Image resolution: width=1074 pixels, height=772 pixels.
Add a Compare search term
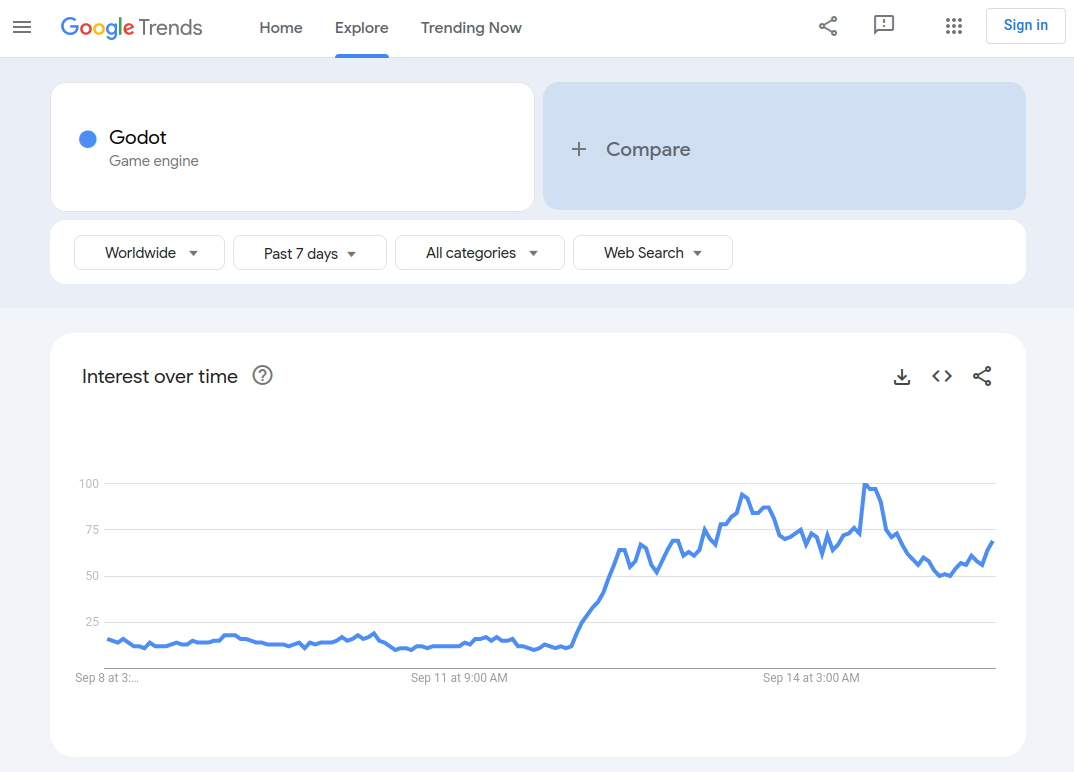[x=784, y=147]
